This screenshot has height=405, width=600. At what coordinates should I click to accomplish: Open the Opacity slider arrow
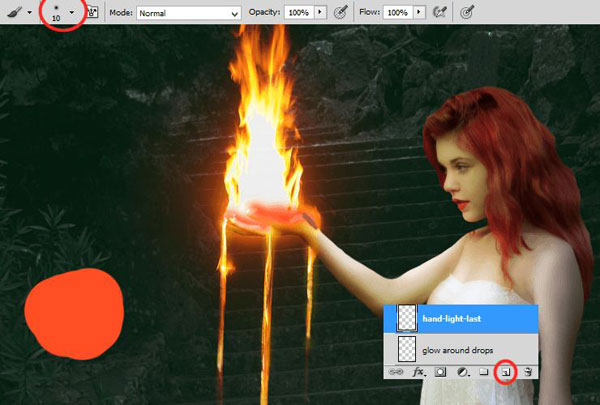coord(320,13)
